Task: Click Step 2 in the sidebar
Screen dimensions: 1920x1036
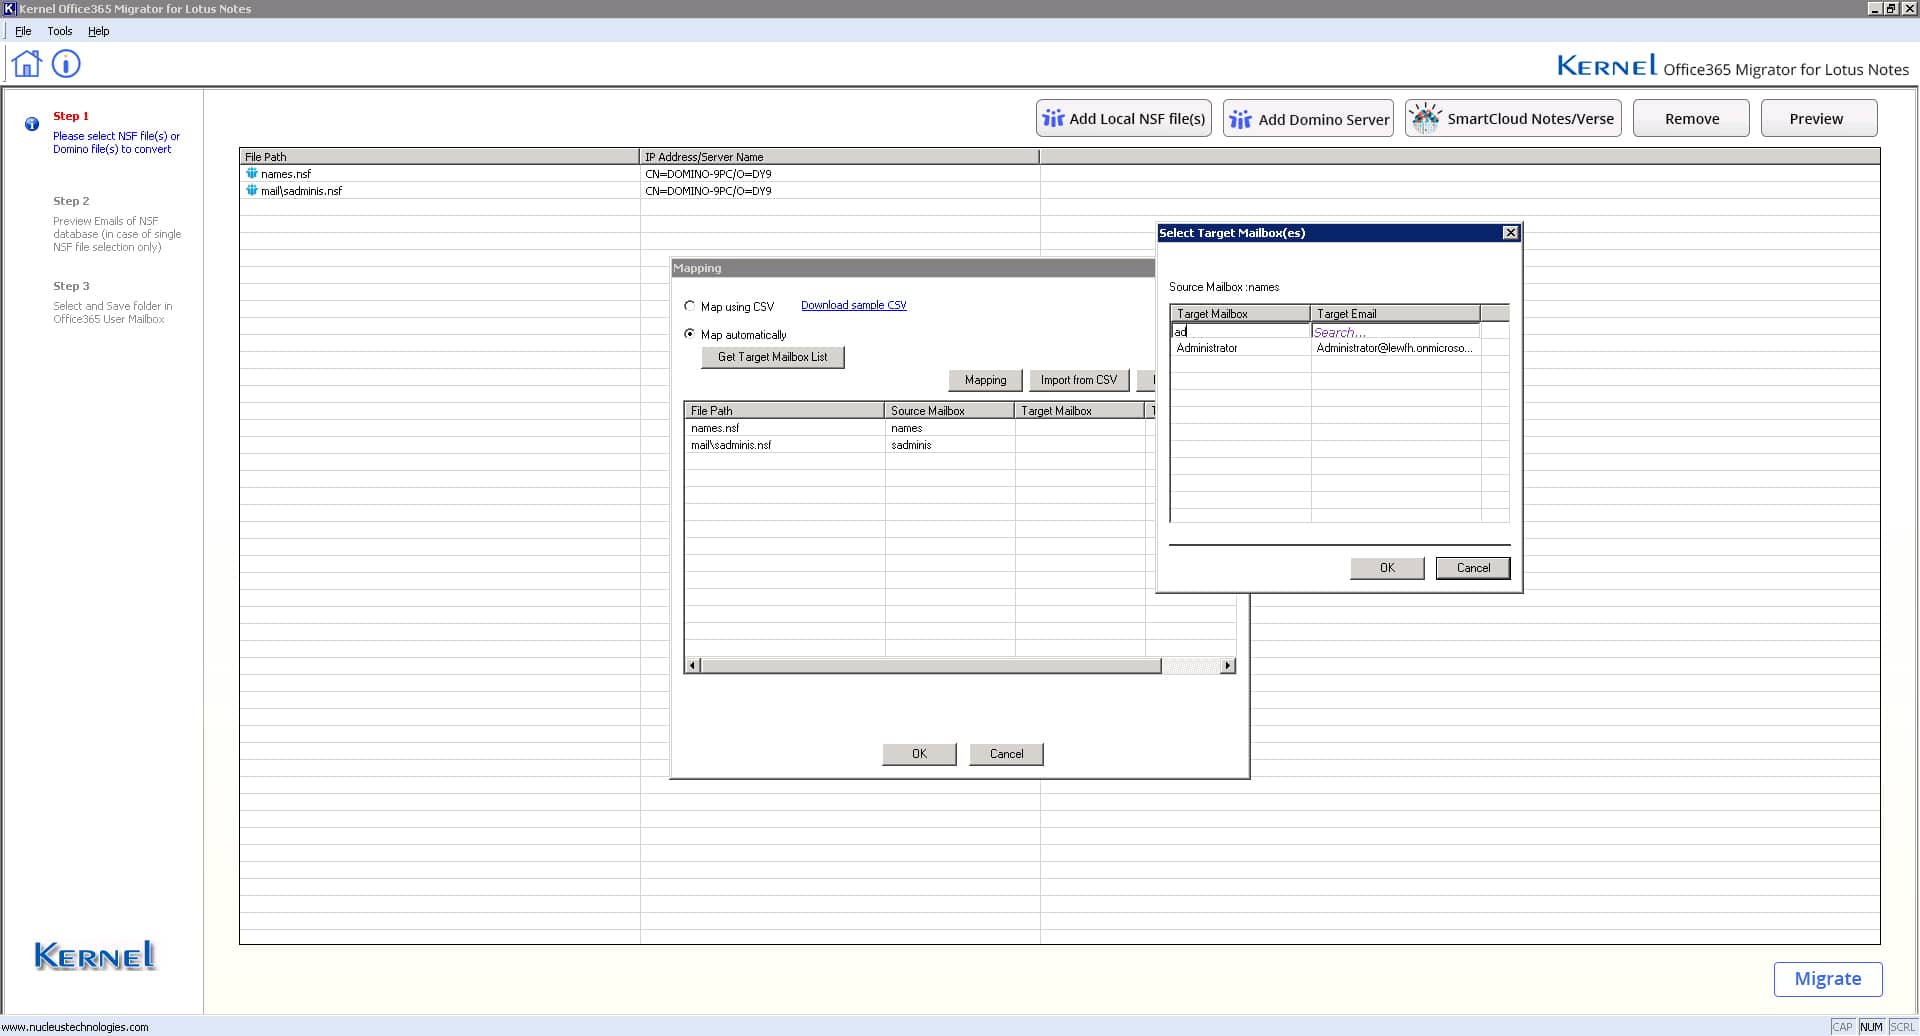Action: pos(71,201)
